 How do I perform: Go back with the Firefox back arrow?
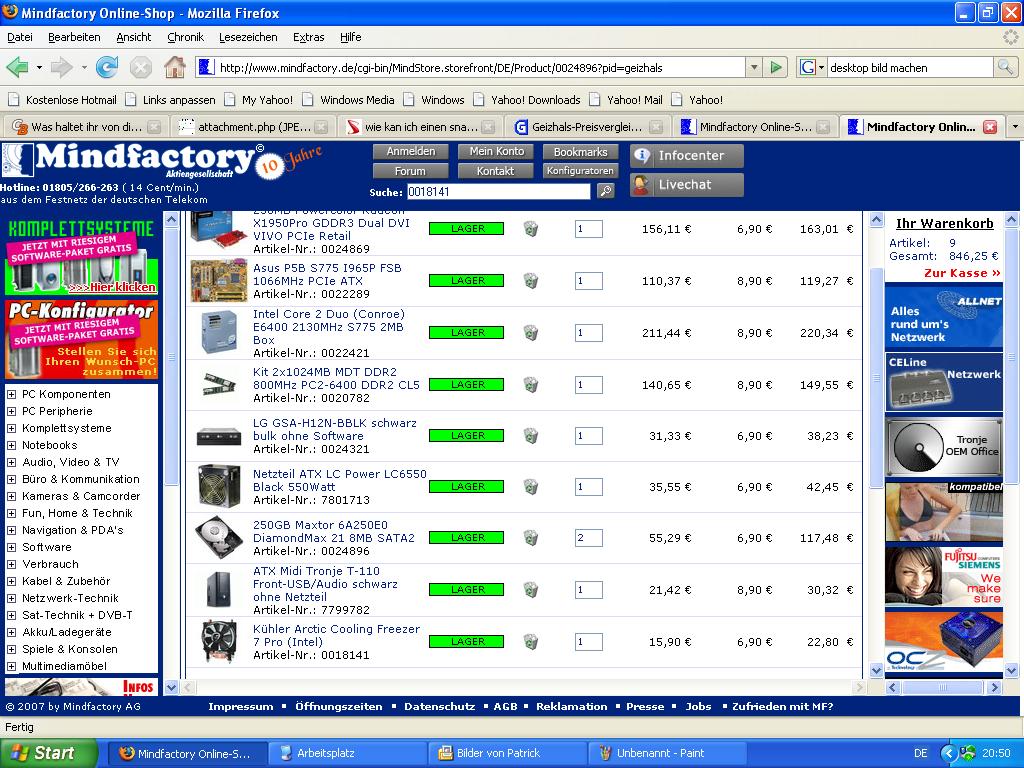tap(17, 67)
